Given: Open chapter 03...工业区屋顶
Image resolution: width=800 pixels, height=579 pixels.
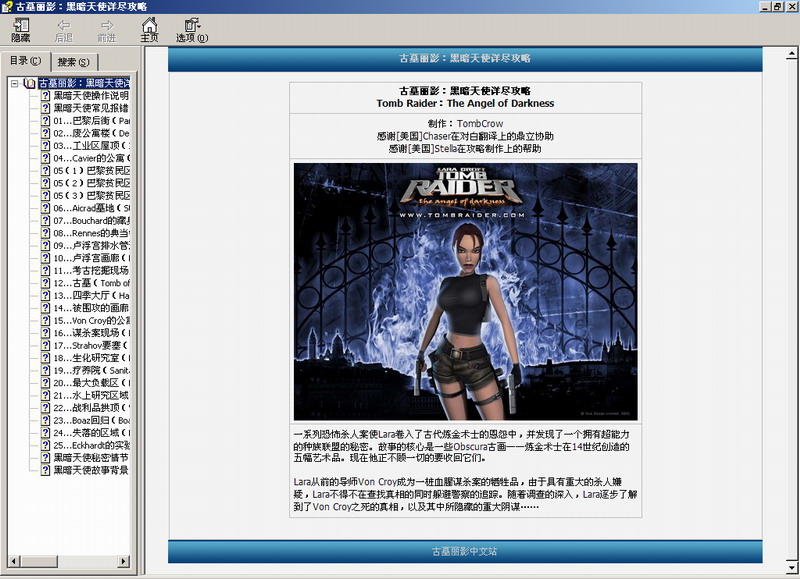Looking at the screenshot, I should (x=91, y=146).
